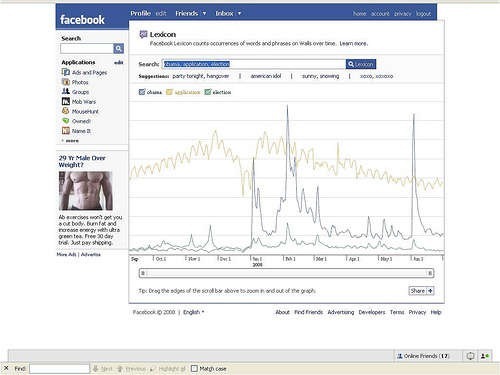Click the Advertise link under the ad

[91, 254]
